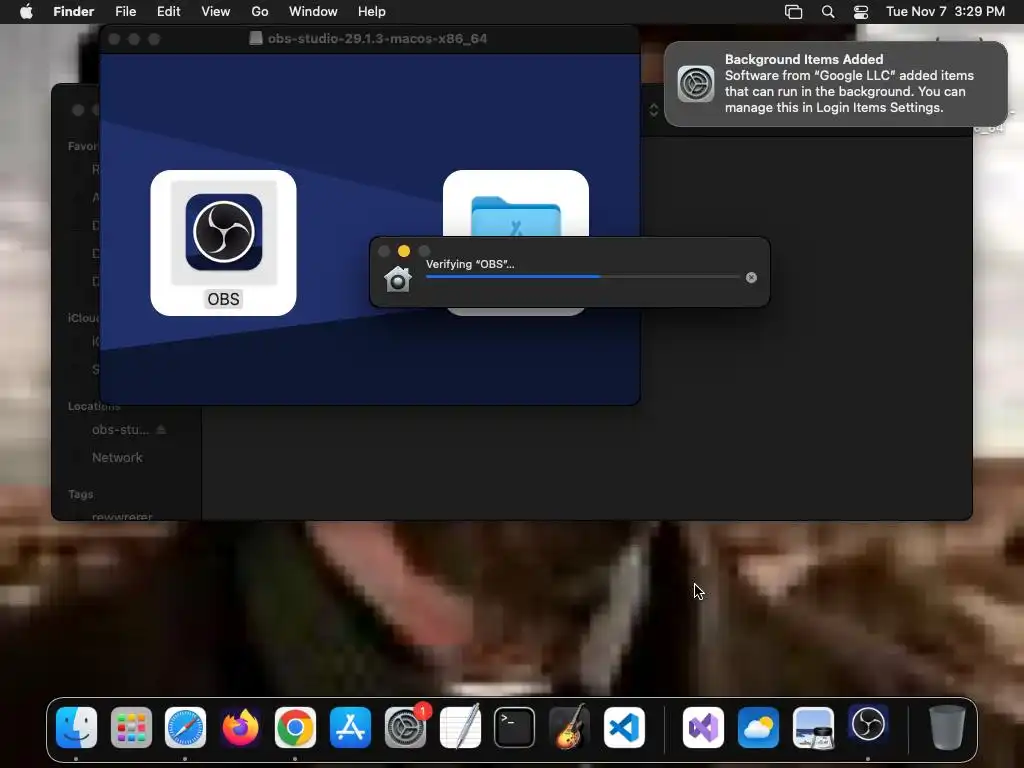
Task: Open the Go menu
Action: tap(260, 12)
